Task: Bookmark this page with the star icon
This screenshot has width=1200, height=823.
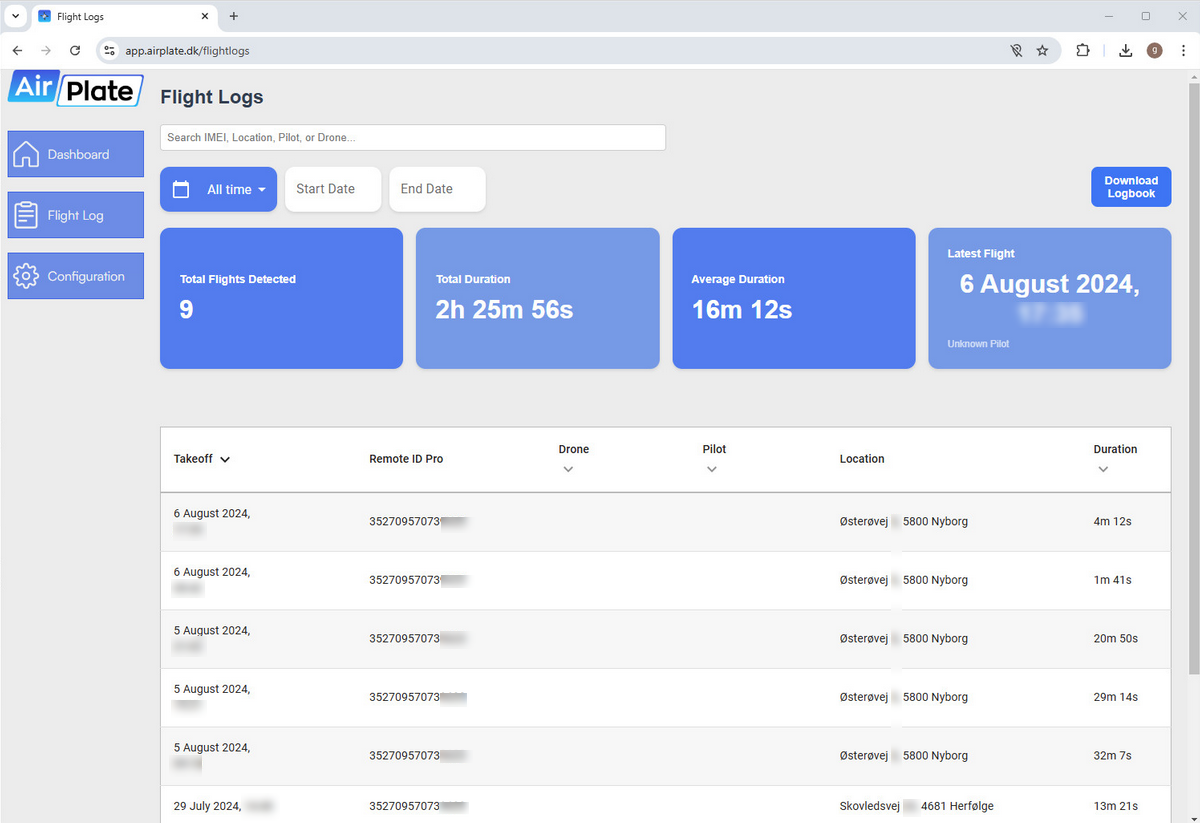Action: click(1042, 50)
